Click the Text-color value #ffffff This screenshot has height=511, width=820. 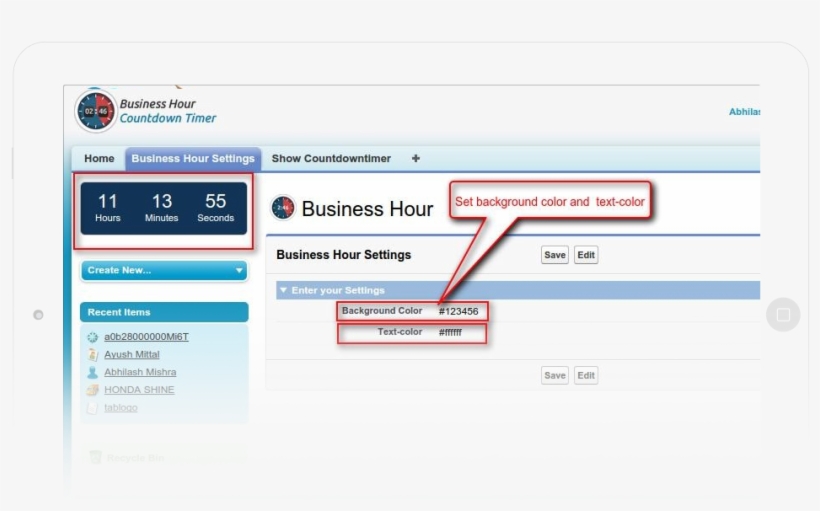click(450, 332)
